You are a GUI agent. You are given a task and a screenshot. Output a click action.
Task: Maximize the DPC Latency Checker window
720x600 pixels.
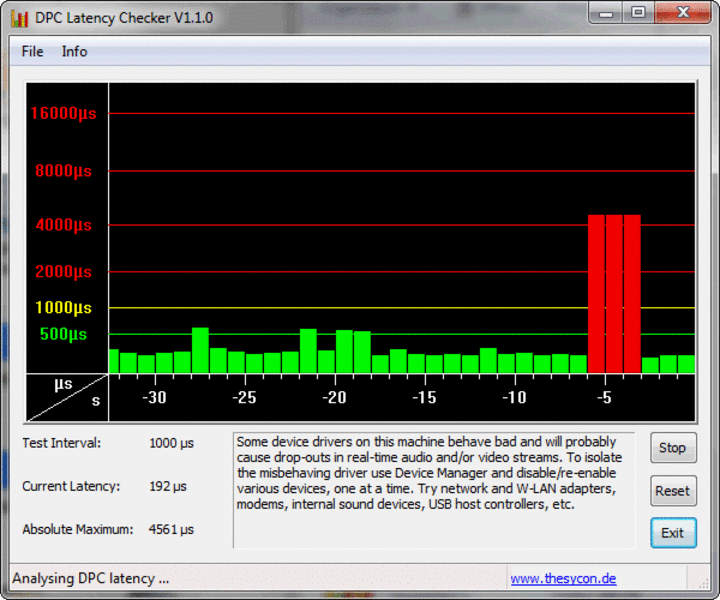(x=638, y=13)
